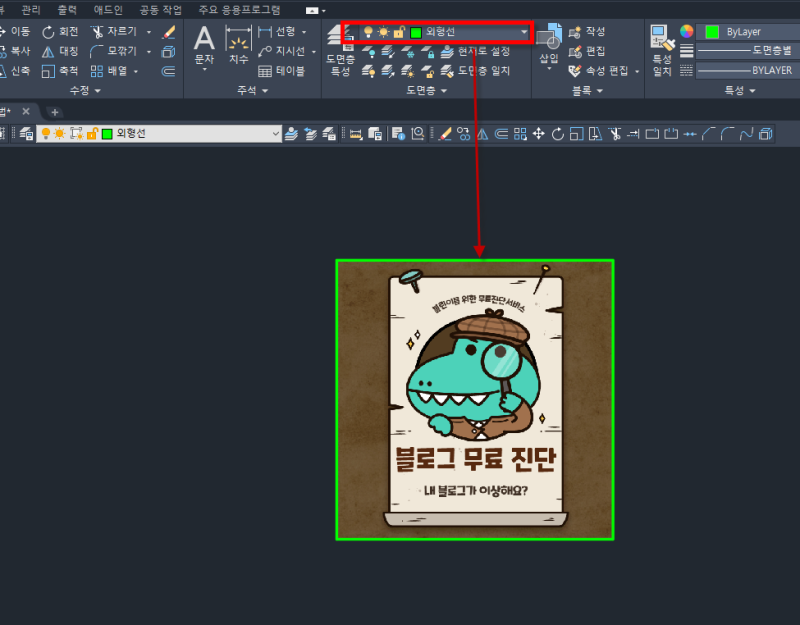Click 편집 (Edit) block button

(x=587, y=51)
